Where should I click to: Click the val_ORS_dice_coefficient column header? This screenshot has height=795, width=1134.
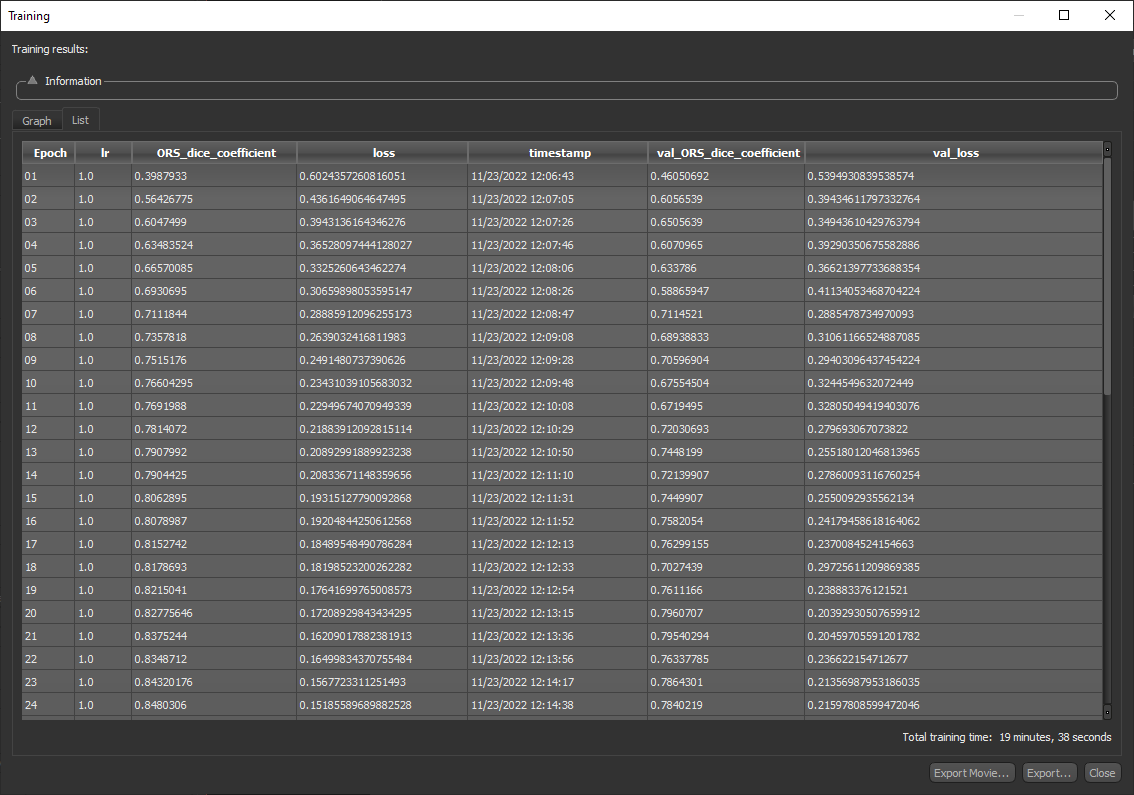[x=727, y=153]
